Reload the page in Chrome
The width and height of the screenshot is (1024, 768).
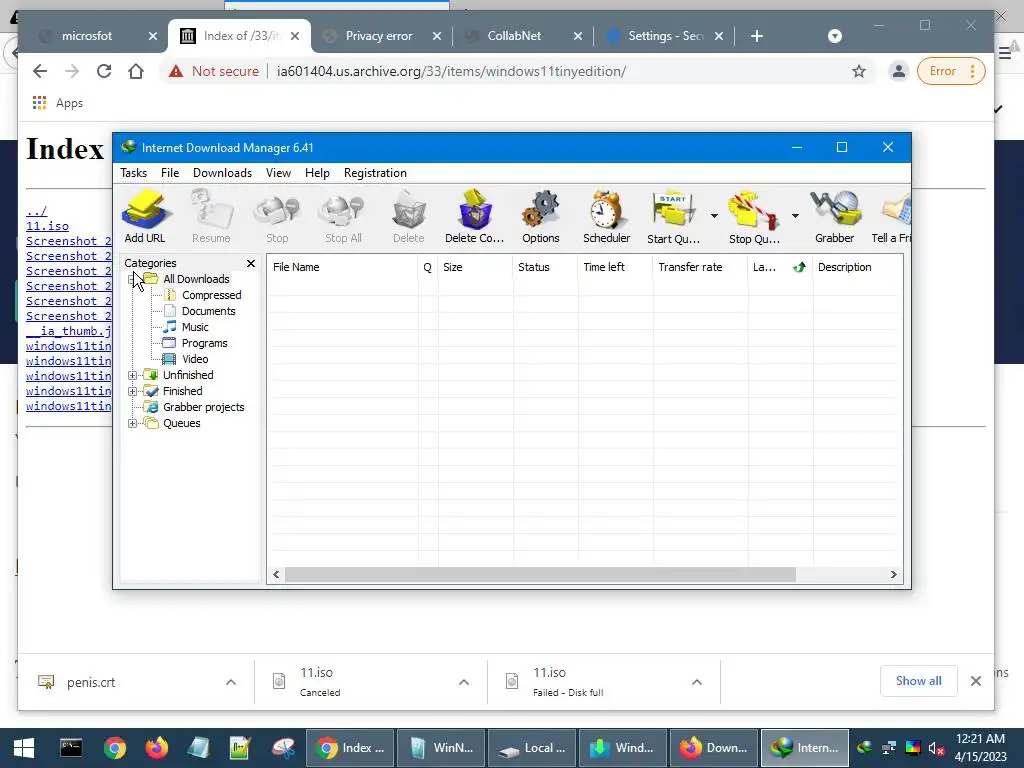pyautogui.click(x=104, y=71)
